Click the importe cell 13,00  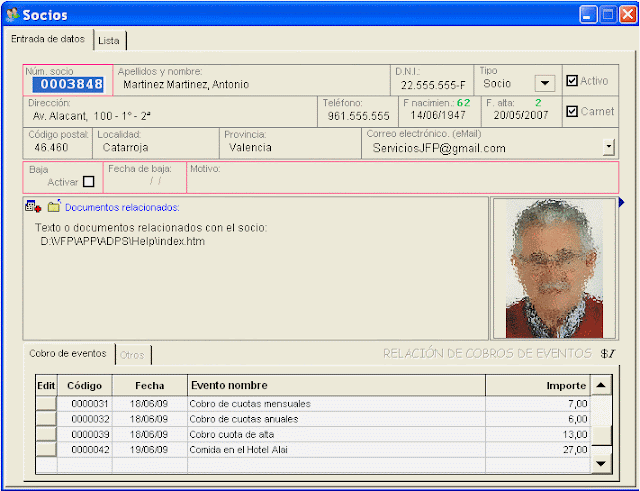point(538,434)
